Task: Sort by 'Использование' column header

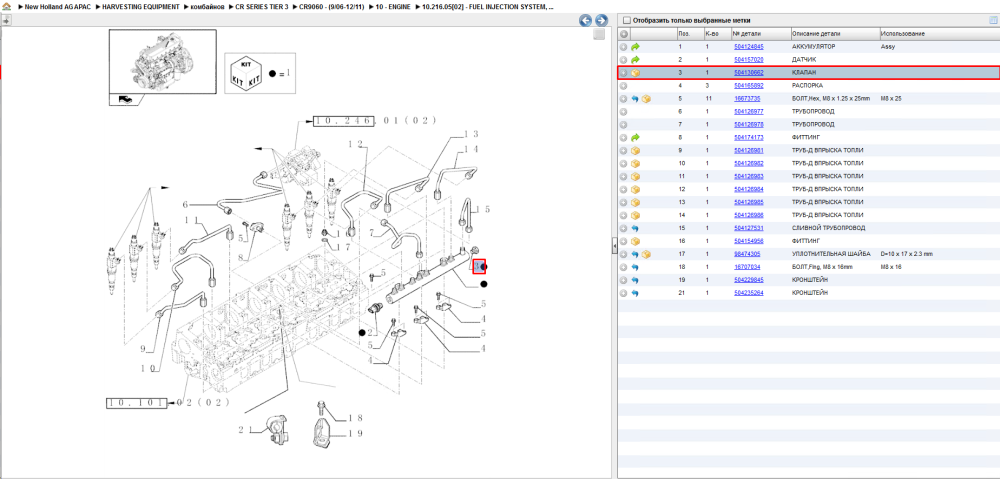Action: click(938, 34)
